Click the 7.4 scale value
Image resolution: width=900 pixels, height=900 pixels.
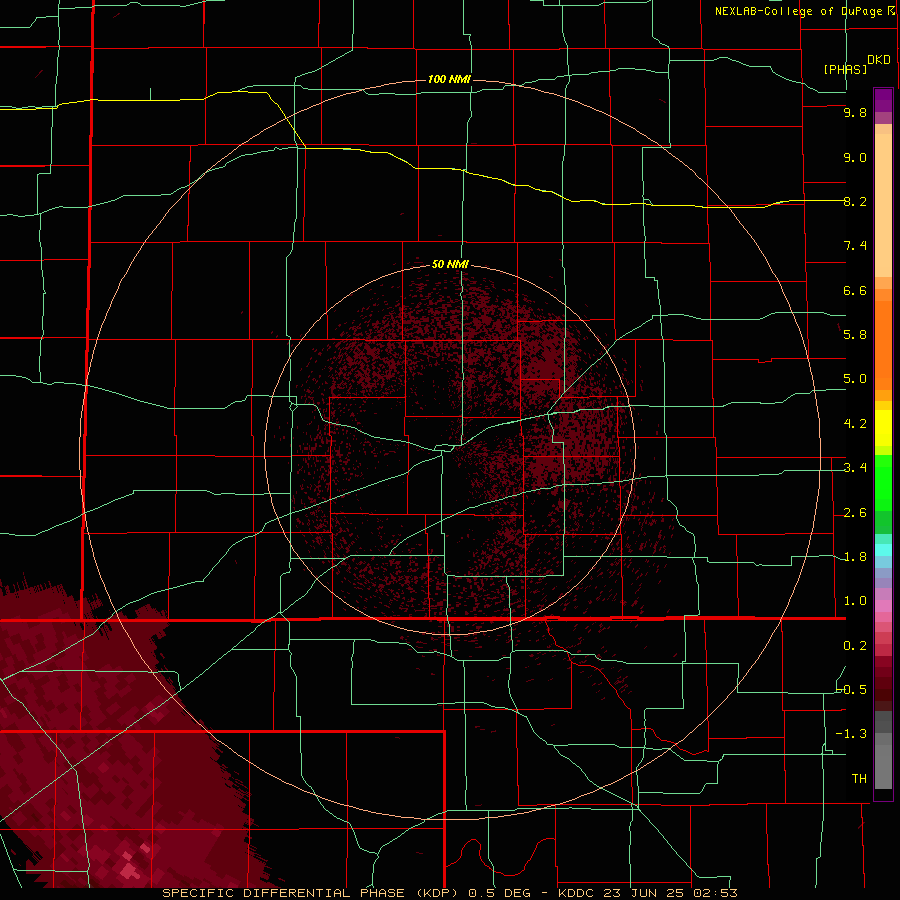tap(855, 246)
